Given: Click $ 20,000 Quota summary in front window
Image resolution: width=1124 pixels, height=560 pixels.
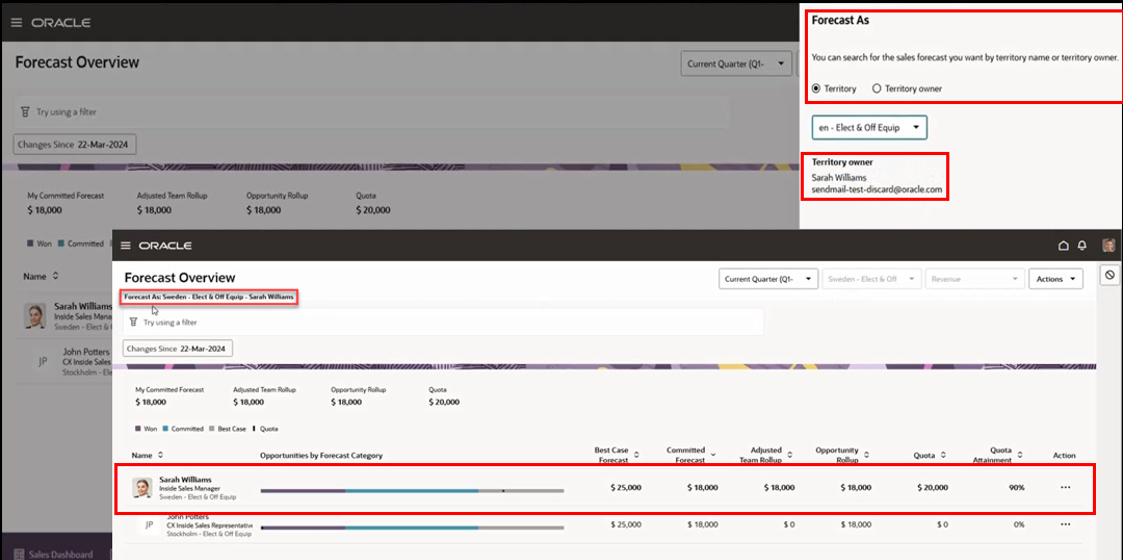Looking at the screenshot, I should [x=444, y=402].
